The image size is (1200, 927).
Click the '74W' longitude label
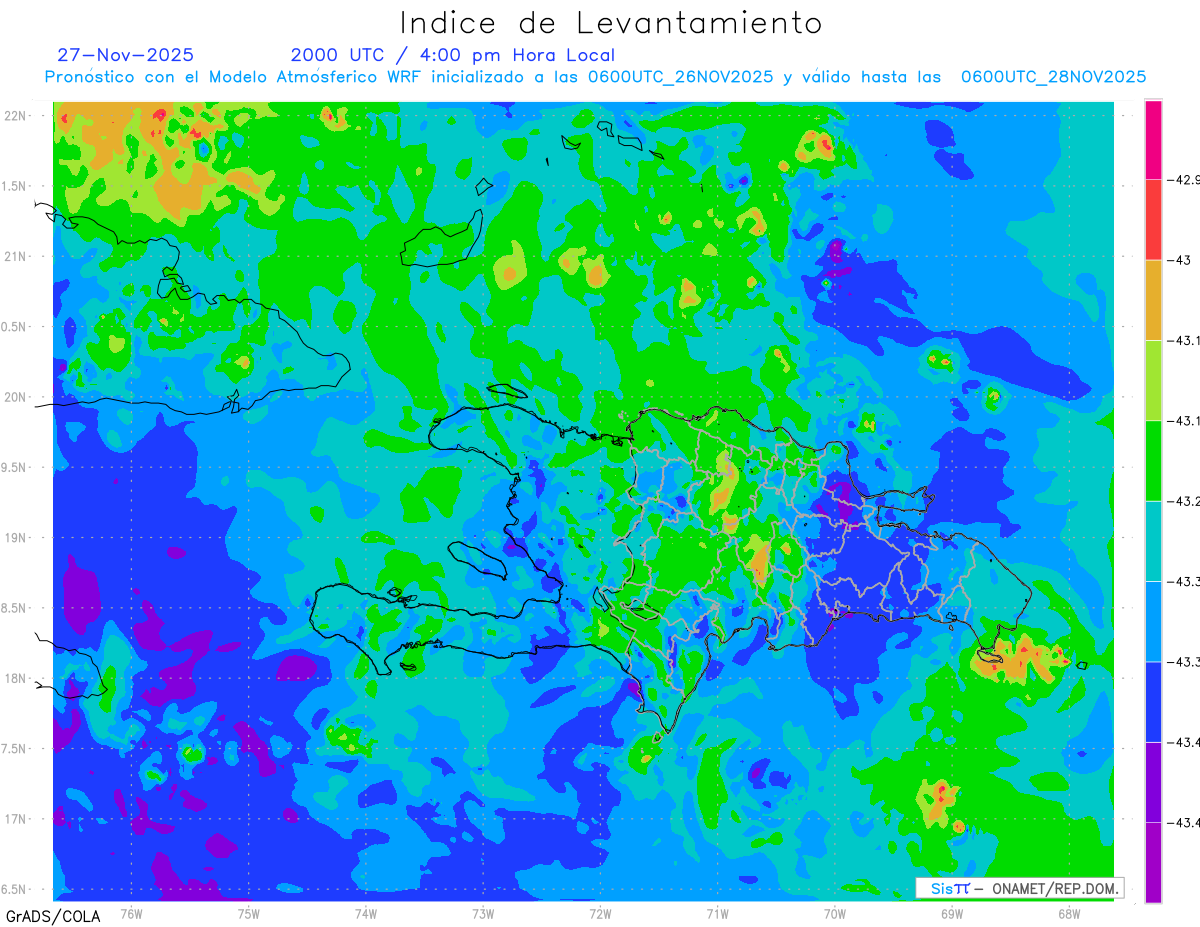[x=366, y=912]
